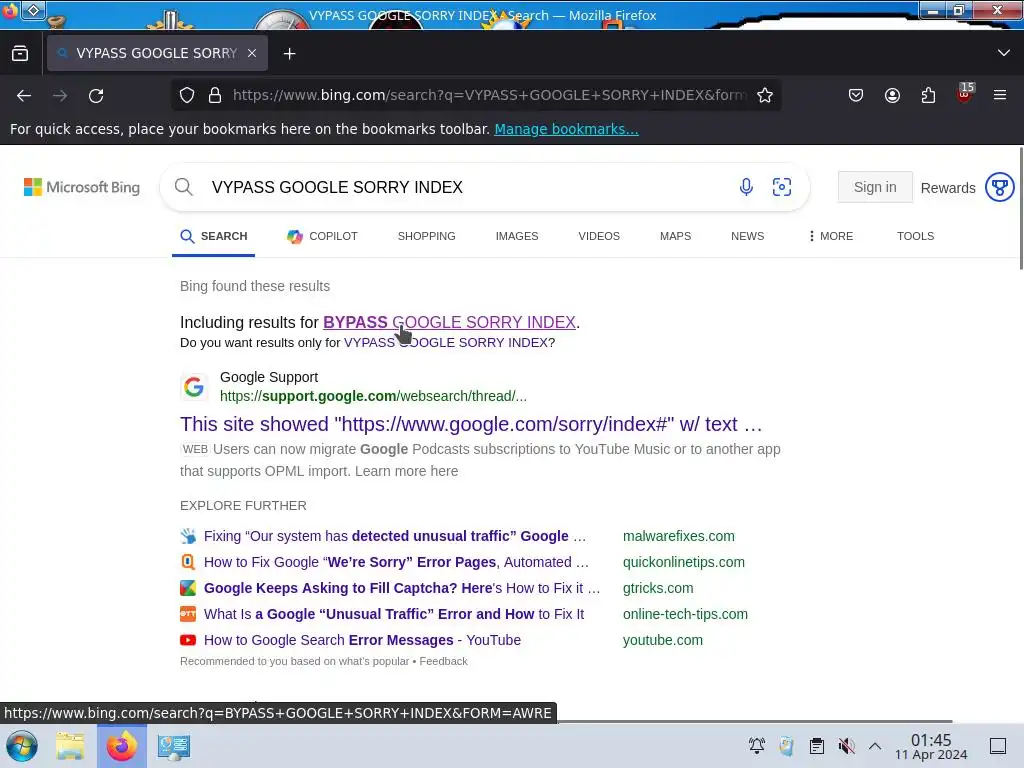
Task: Reload the current page
Action: pos(96,95)
